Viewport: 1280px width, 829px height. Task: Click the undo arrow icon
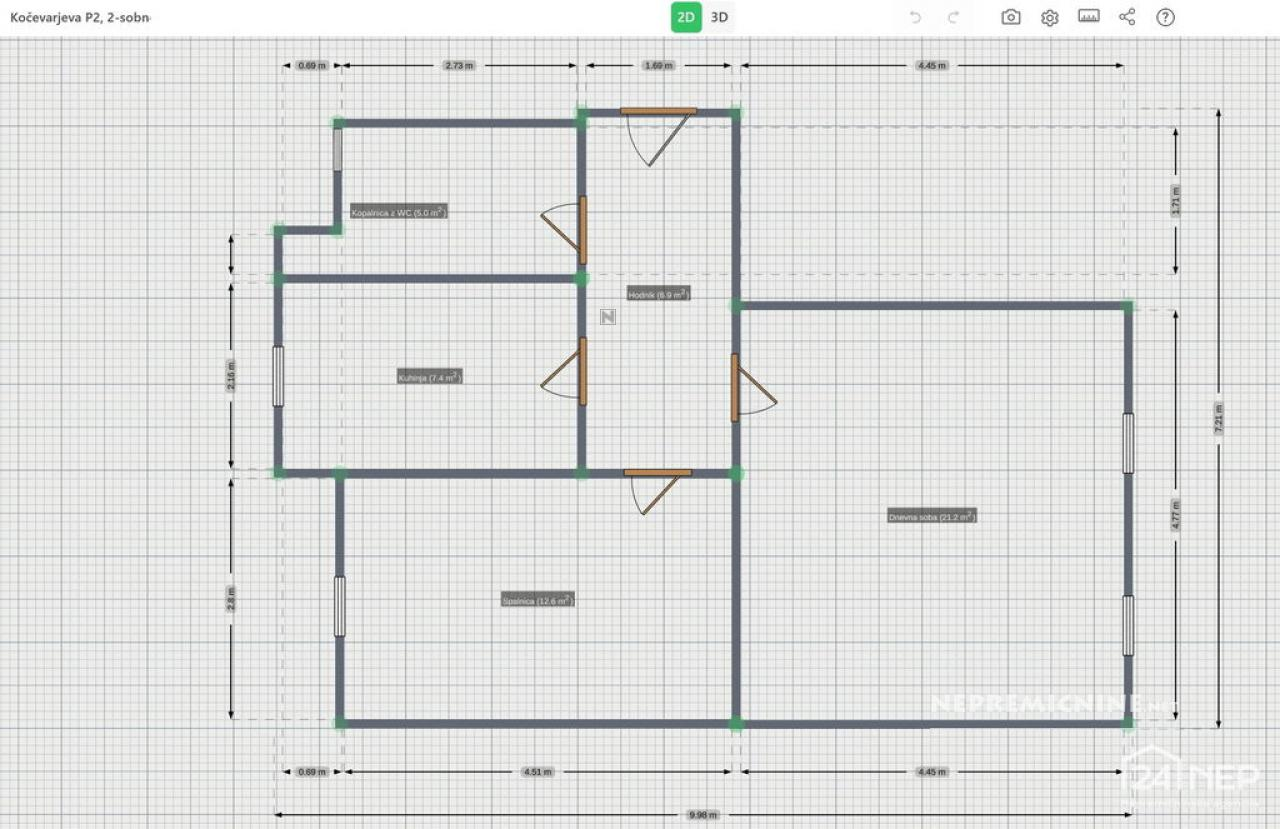[x=915, y=17]
